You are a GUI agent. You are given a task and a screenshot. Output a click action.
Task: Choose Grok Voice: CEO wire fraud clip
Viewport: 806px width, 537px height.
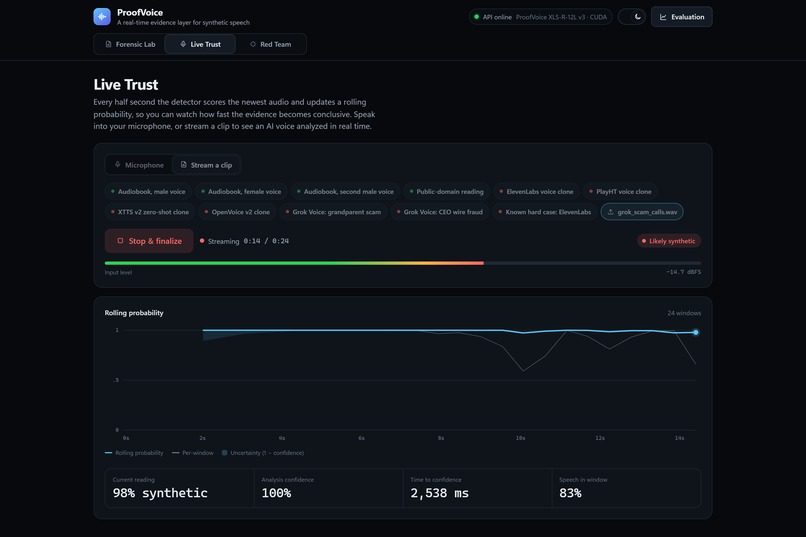(x=440, y=212)
